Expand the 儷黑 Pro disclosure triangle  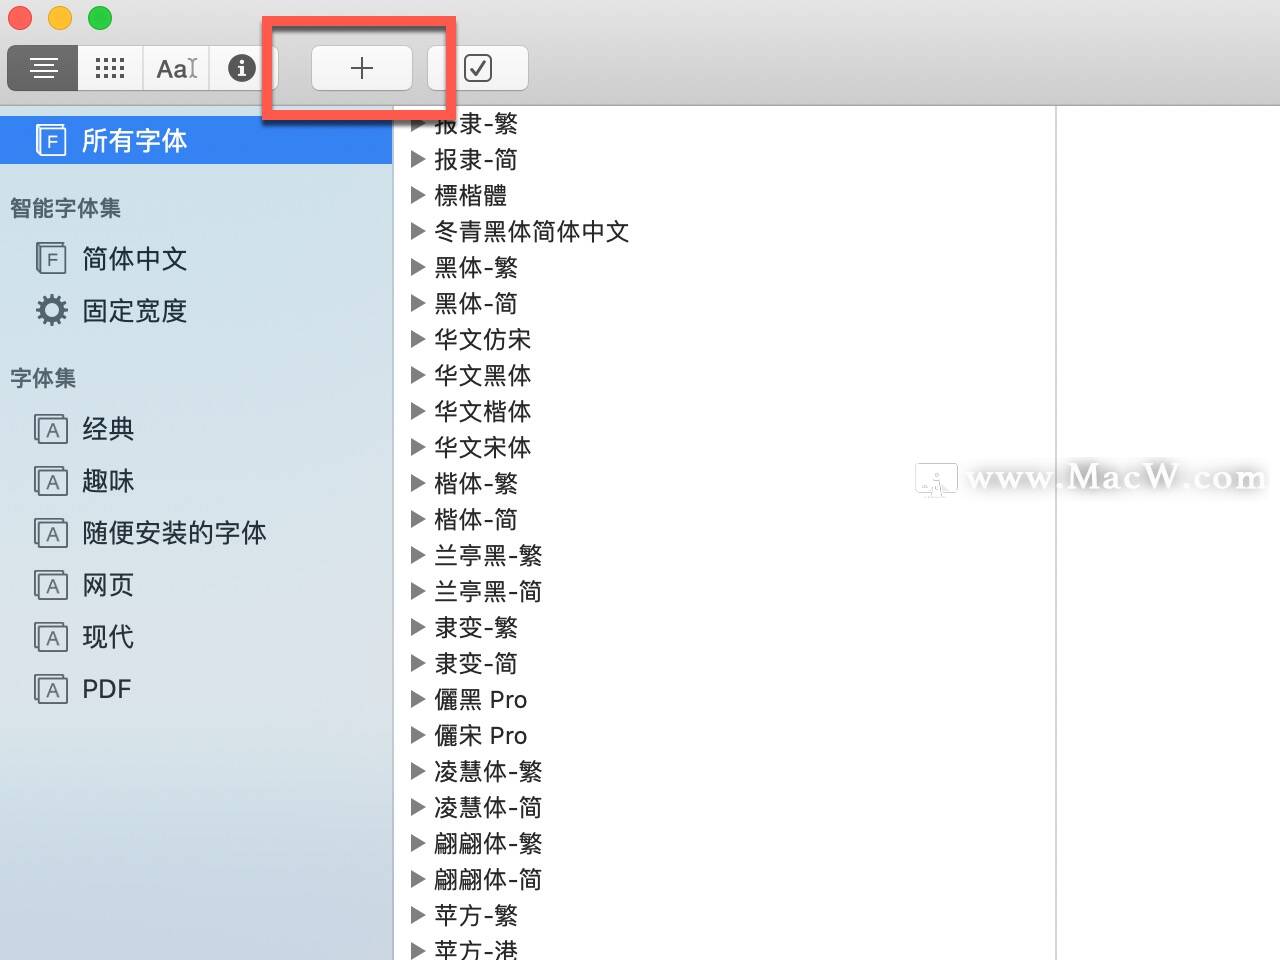419,699
